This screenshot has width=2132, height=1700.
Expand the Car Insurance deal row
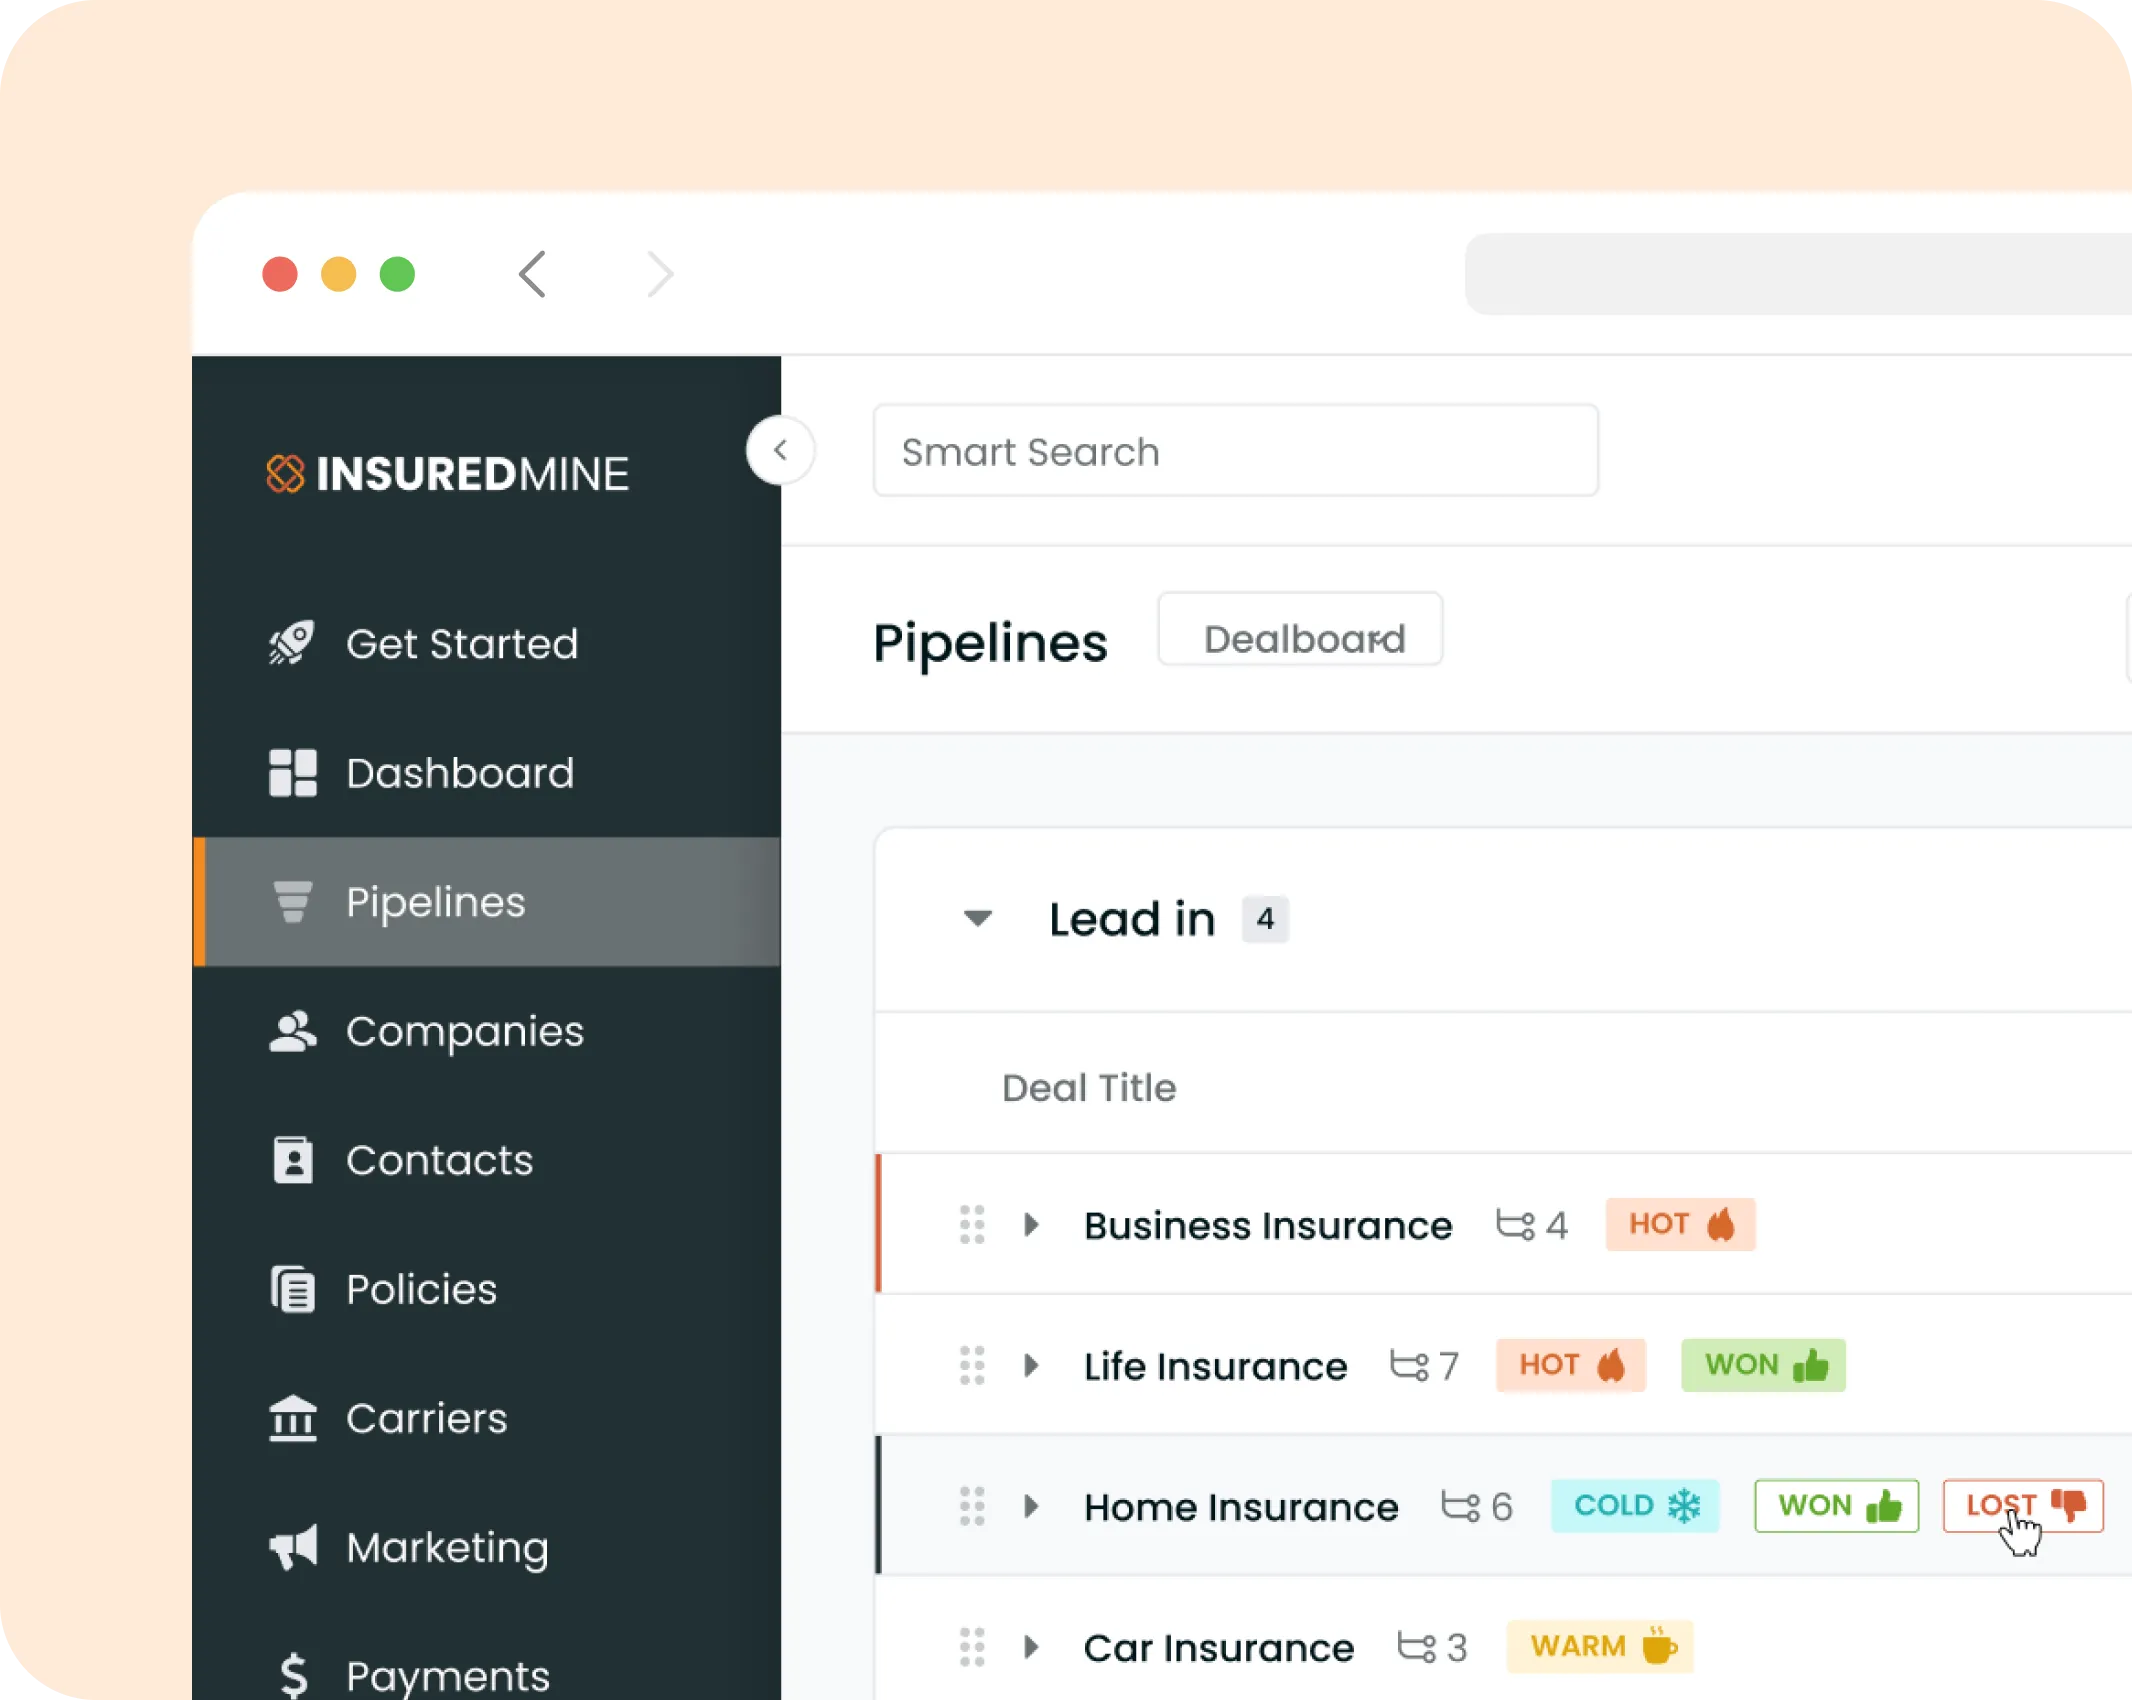point(1031,1646)
